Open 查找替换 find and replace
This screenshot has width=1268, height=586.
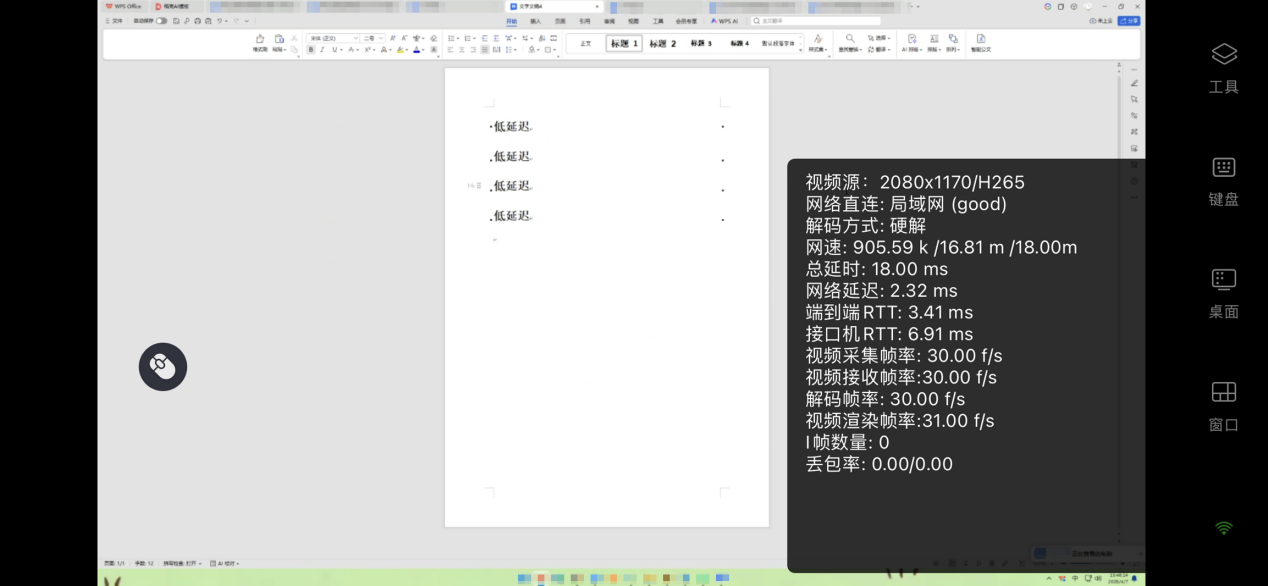[x=850, y=42]
